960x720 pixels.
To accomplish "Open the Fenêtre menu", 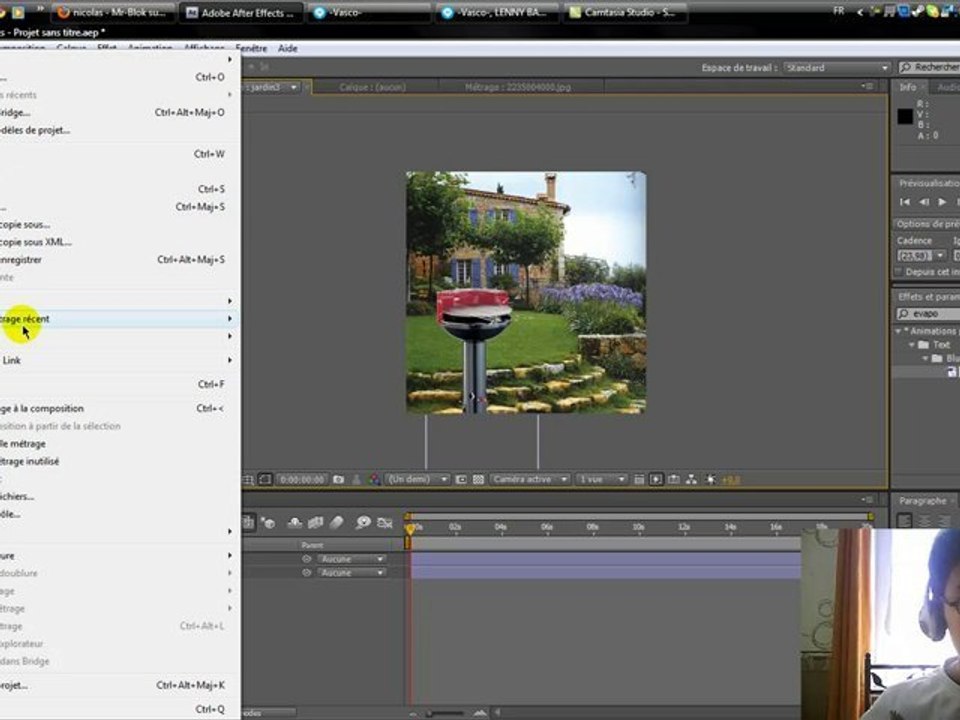I will point(251,48).
